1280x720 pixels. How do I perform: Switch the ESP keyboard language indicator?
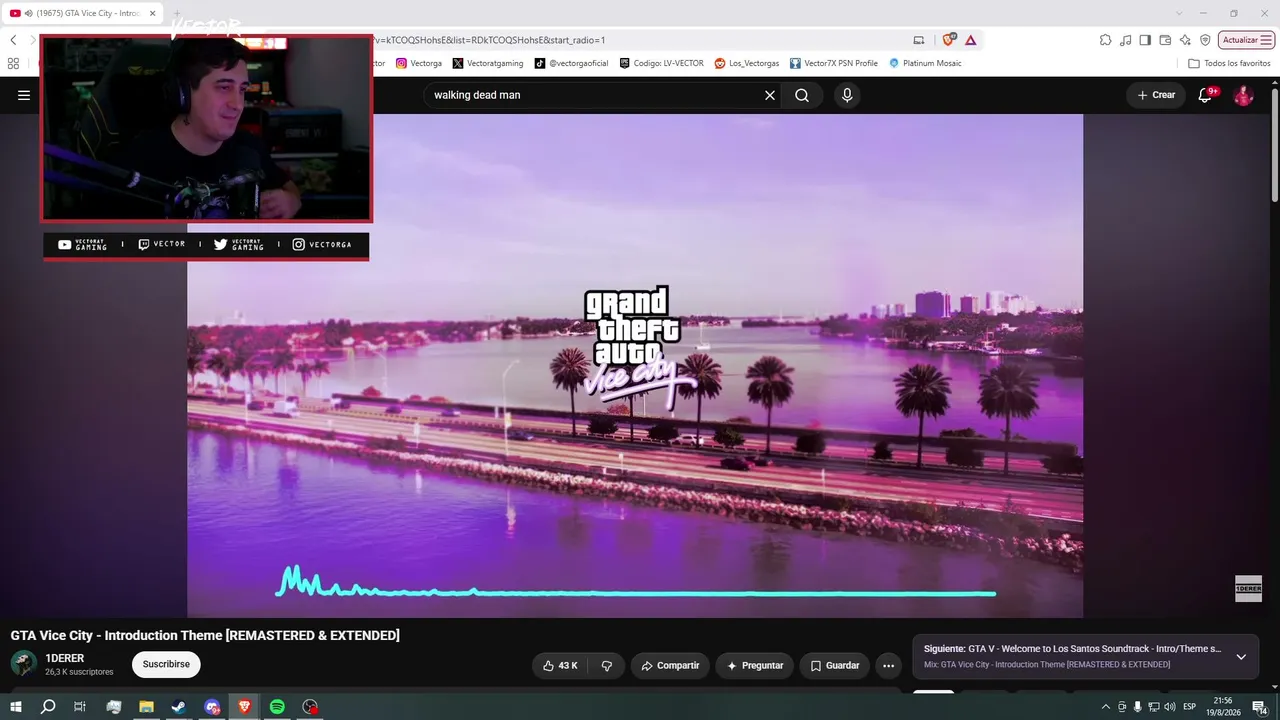coord(1190,706)
